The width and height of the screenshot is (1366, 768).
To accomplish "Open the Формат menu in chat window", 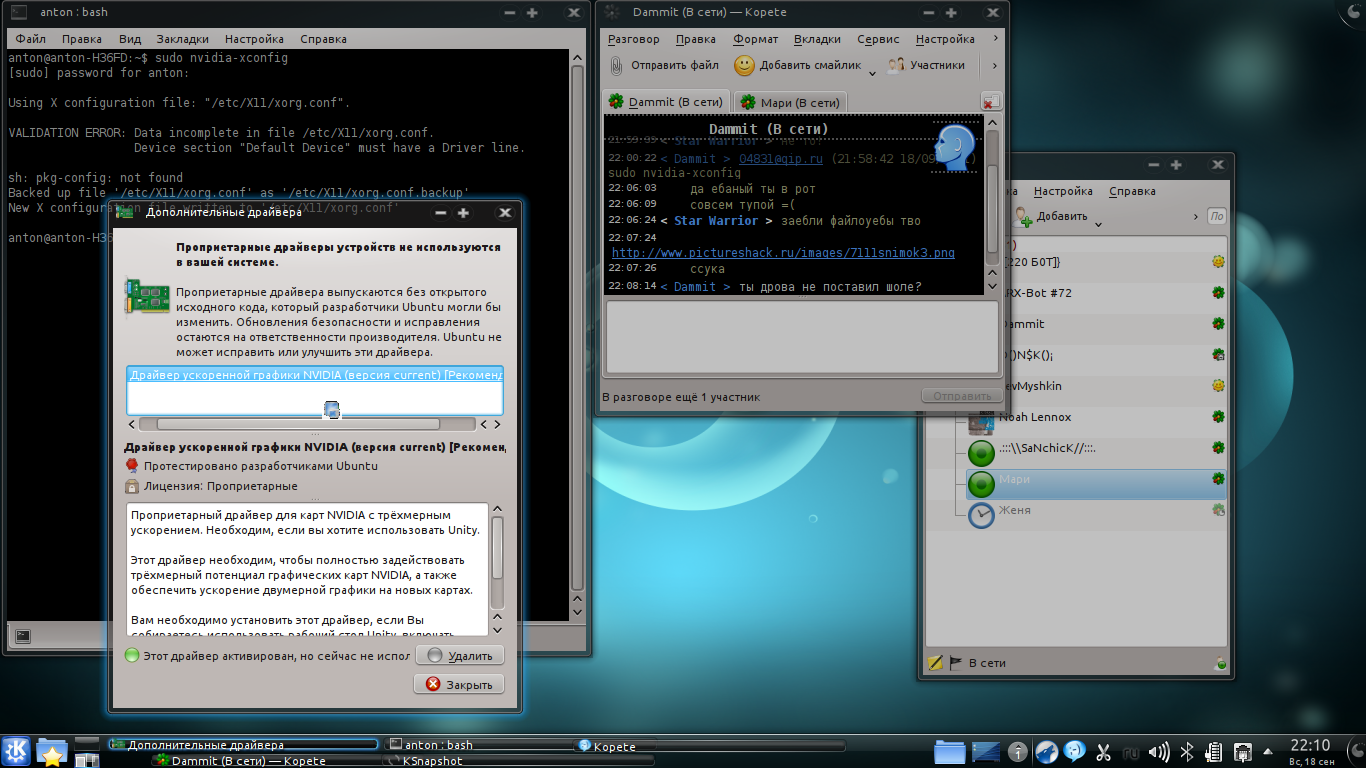I will coord(755,39).
